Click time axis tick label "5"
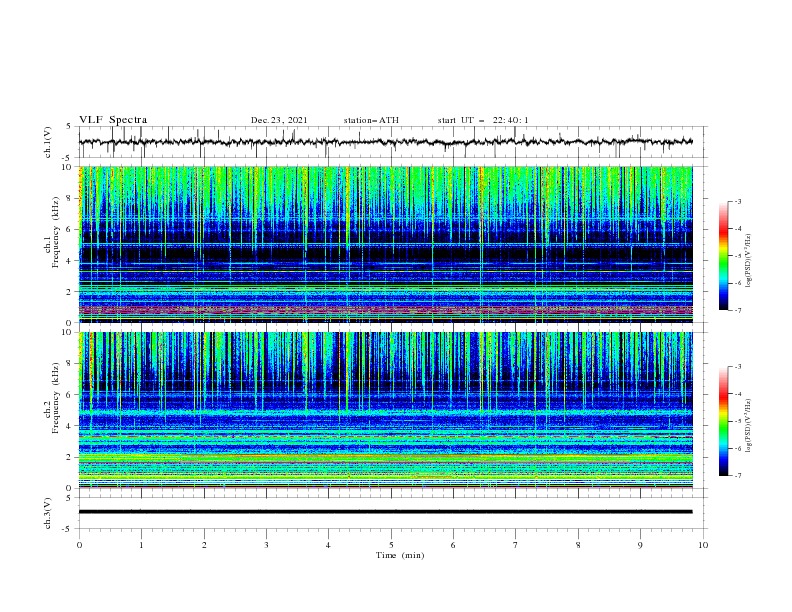Screen dimensions: 792x612 click(x=391, y=545)
